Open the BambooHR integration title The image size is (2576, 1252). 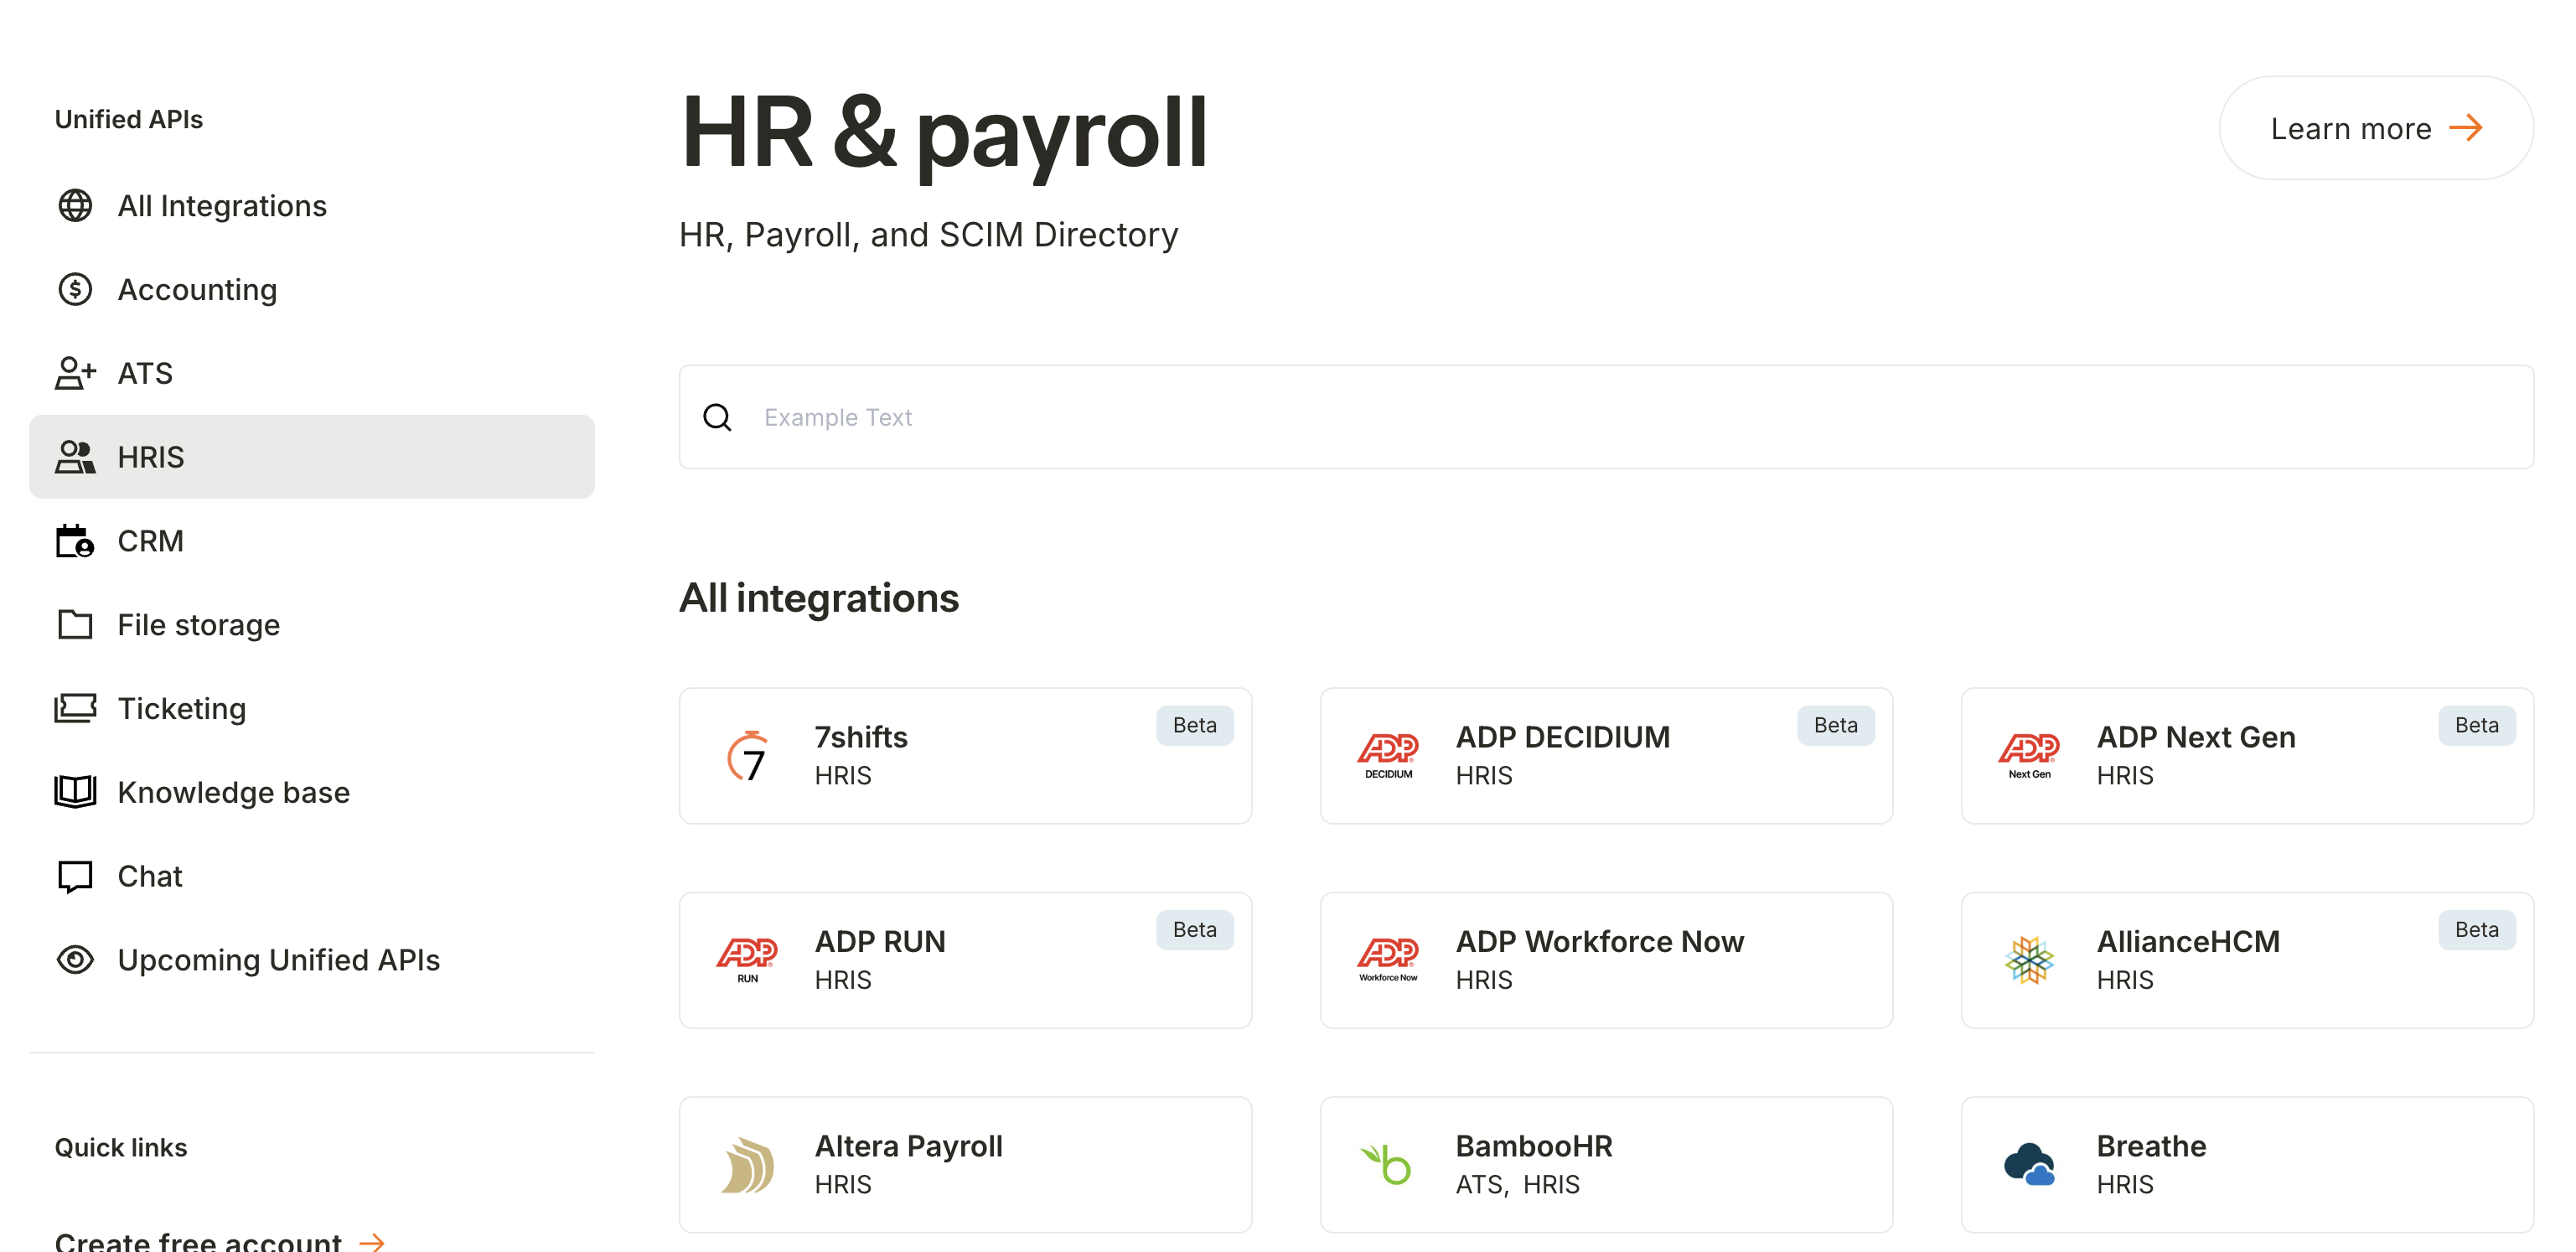pyautogui.click(x=1534, y=1146)
